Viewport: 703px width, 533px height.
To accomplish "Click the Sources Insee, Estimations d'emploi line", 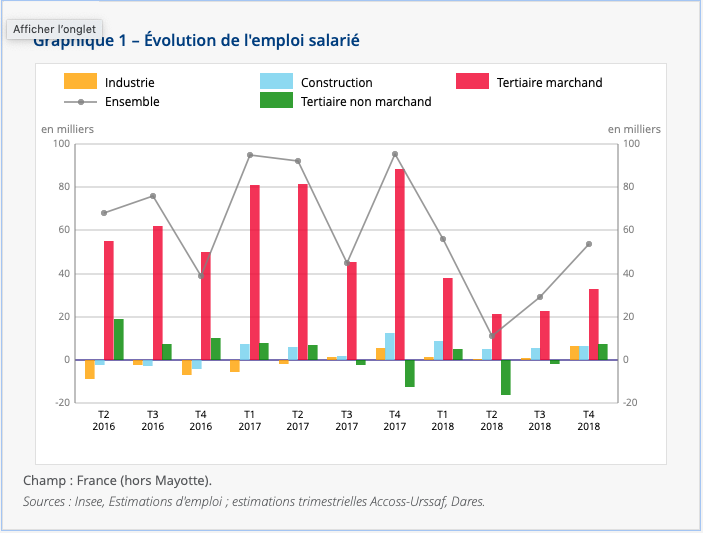I will (254, 501).
